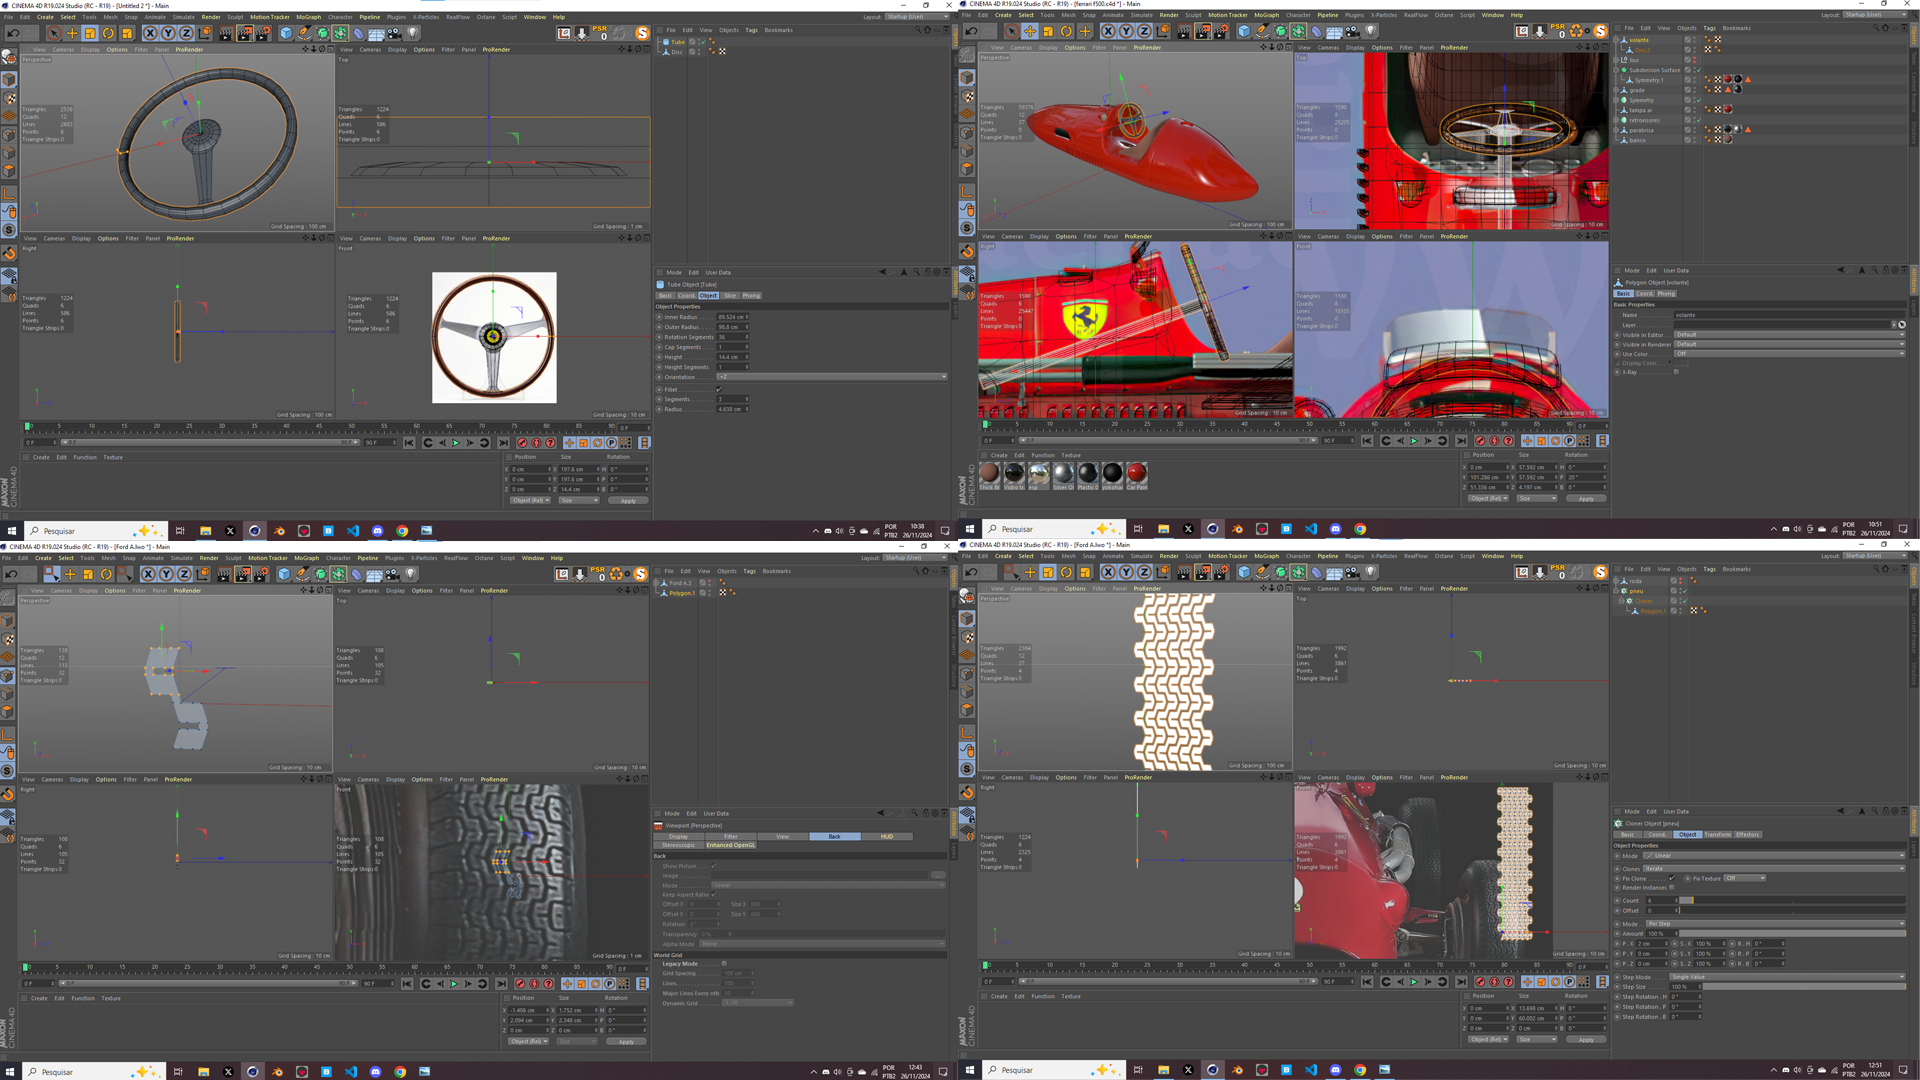1920x1080 pixels.
Task: Switch to the Phong tab of the Tube Object
Action: [751, 295]
